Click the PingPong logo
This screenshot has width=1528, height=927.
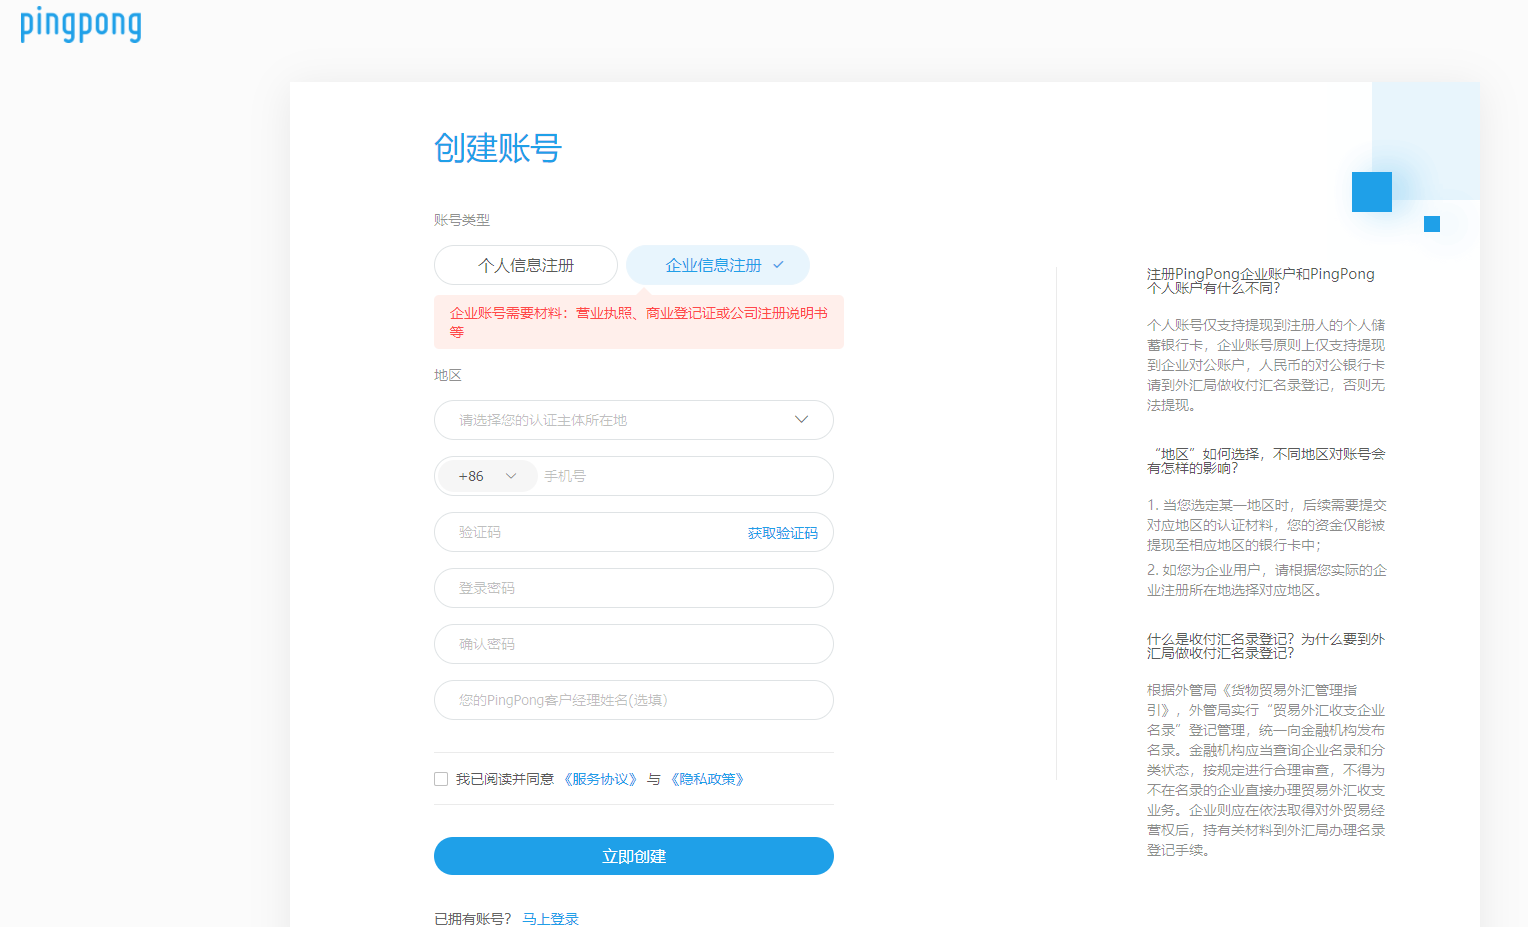pos(81,24)
